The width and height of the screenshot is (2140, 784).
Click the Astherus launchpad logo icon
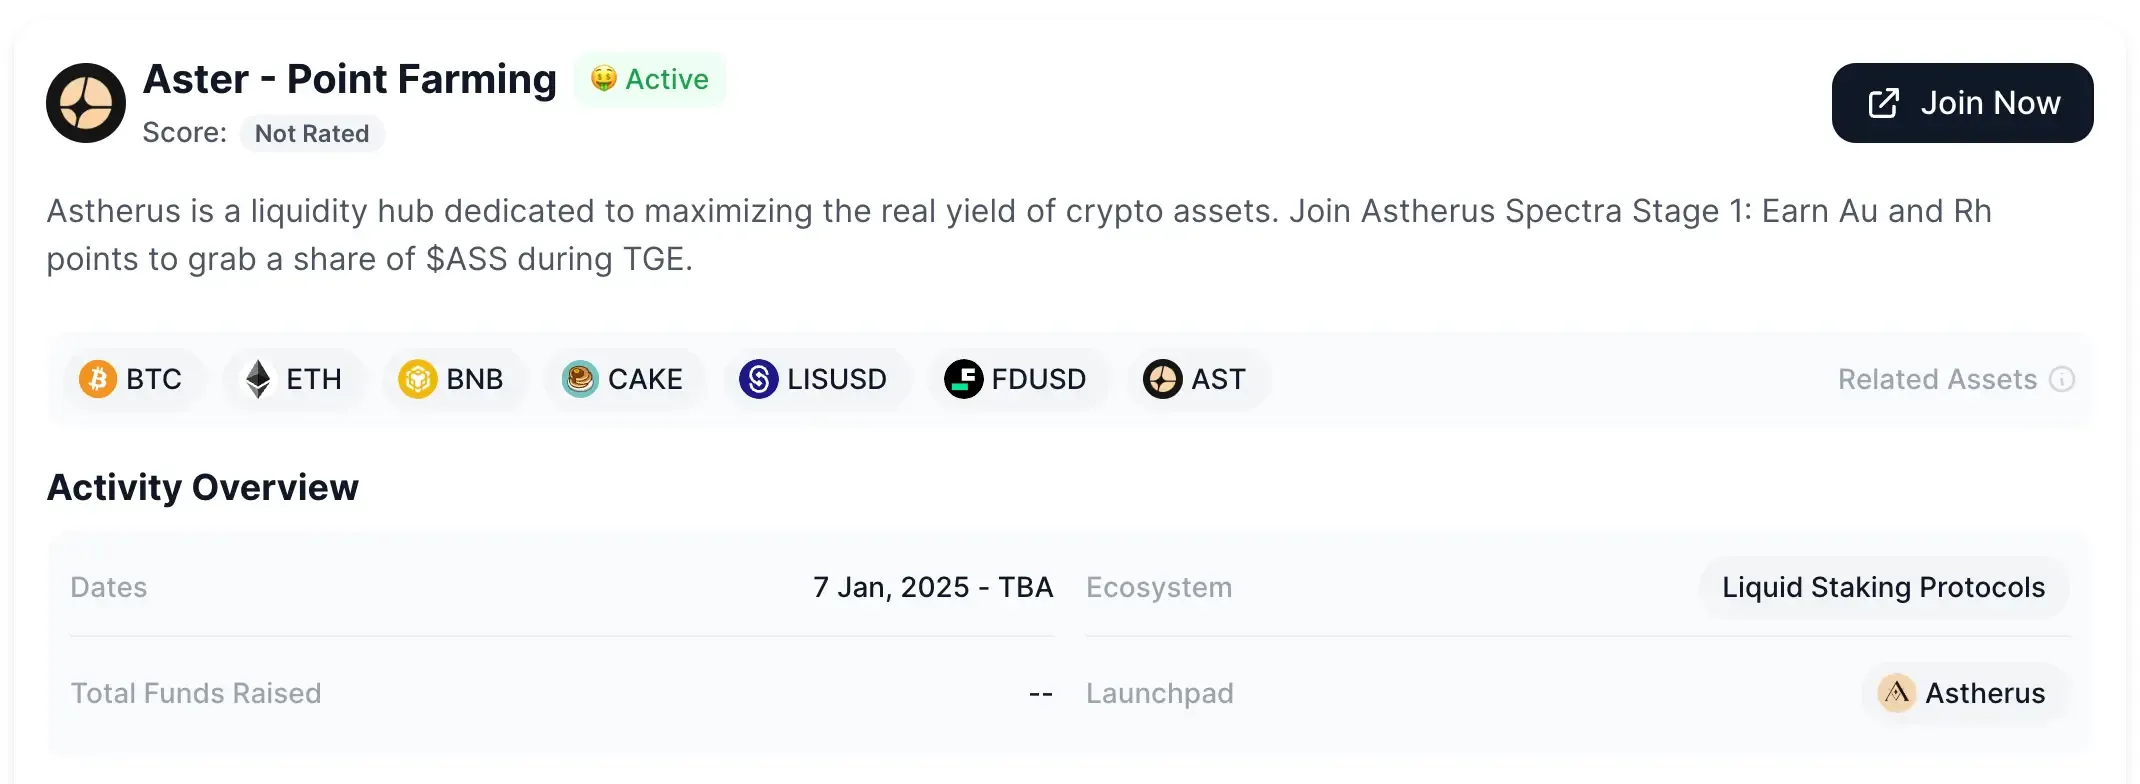(x=1896, y=693)
